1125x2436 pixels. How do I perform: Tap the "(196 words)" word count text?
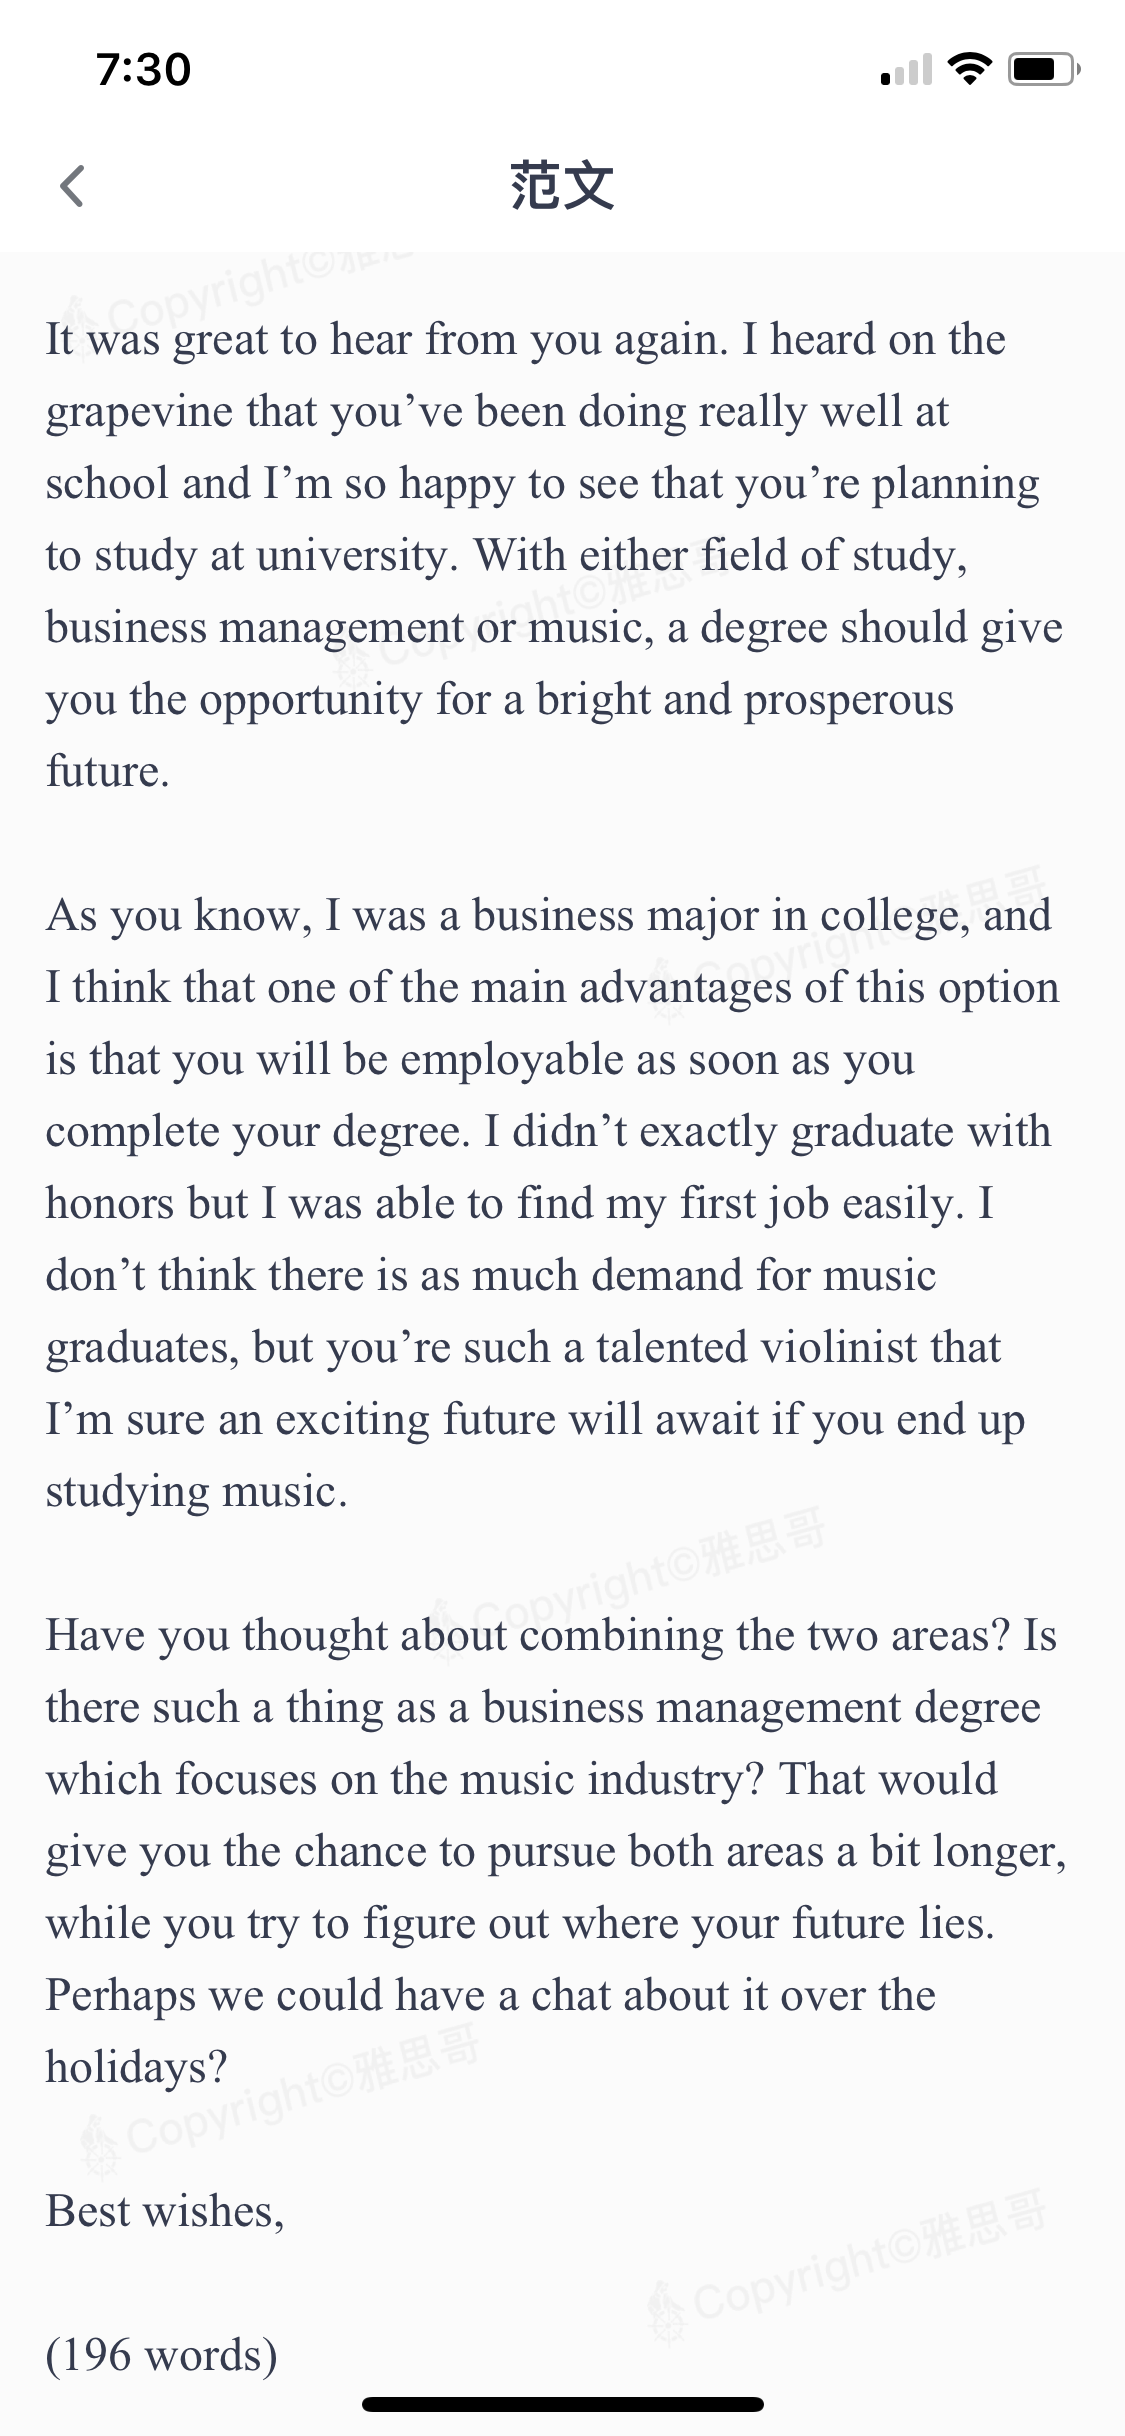coord(162,2355)
